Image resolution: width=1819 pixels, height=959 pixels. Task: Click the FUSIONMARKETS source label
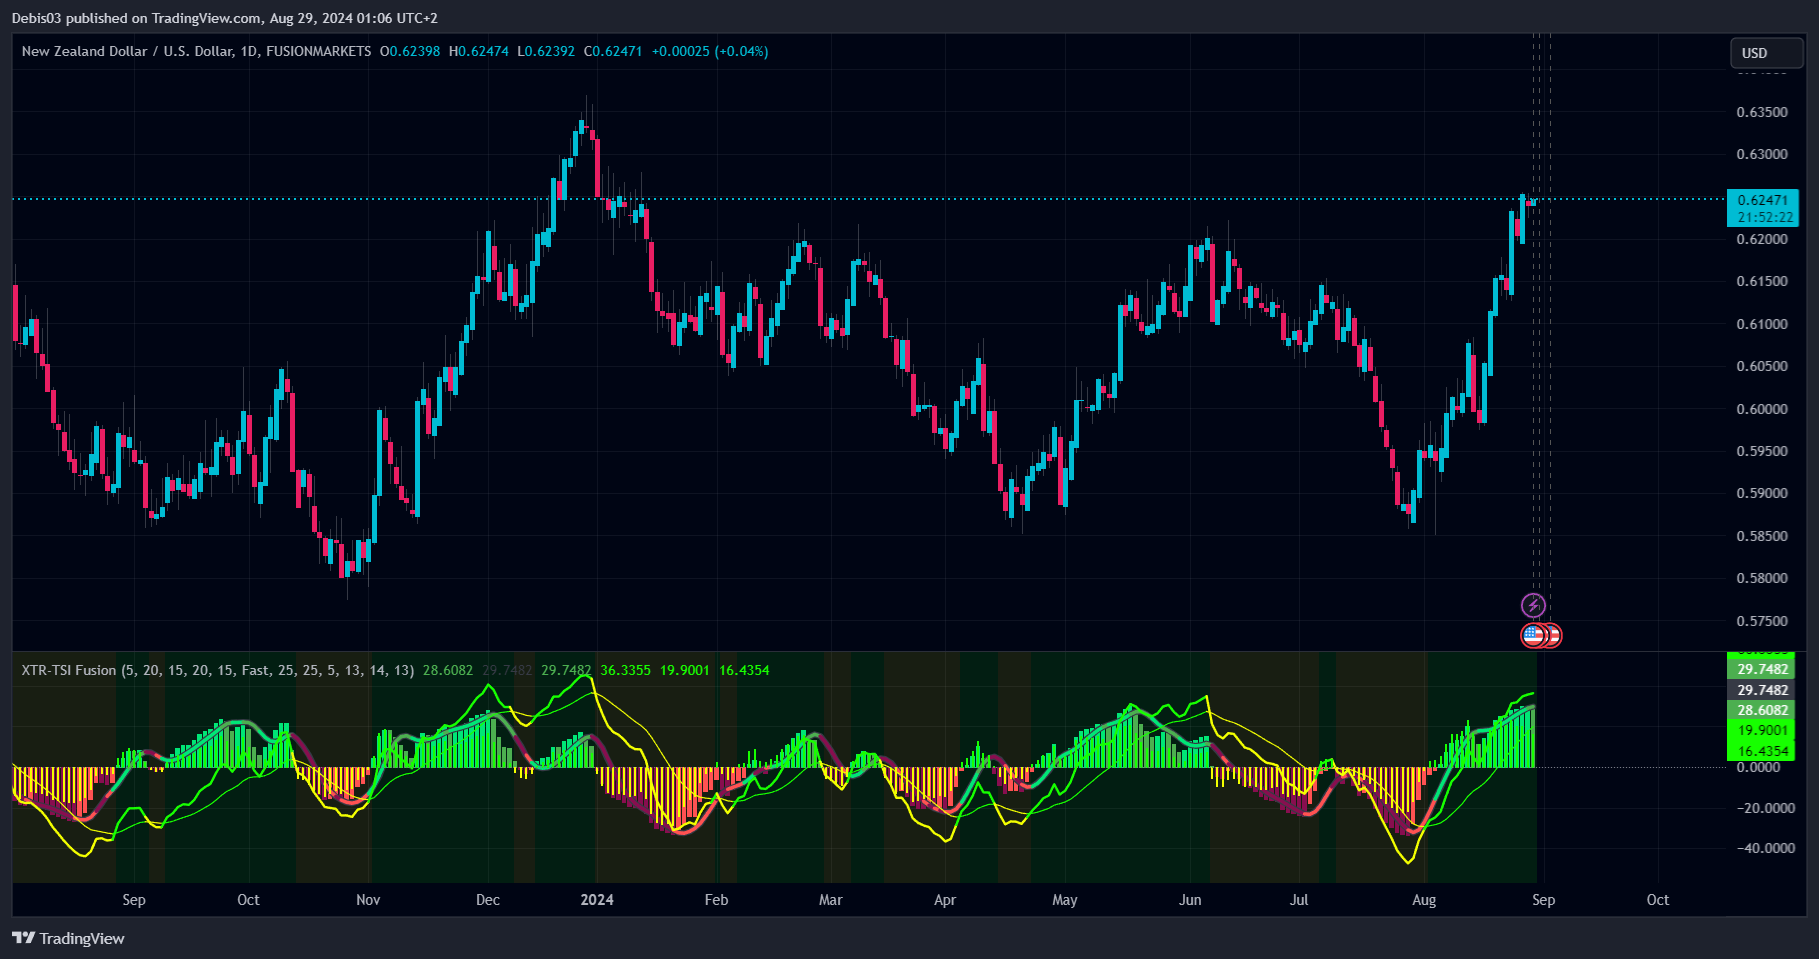coord(319,51)
